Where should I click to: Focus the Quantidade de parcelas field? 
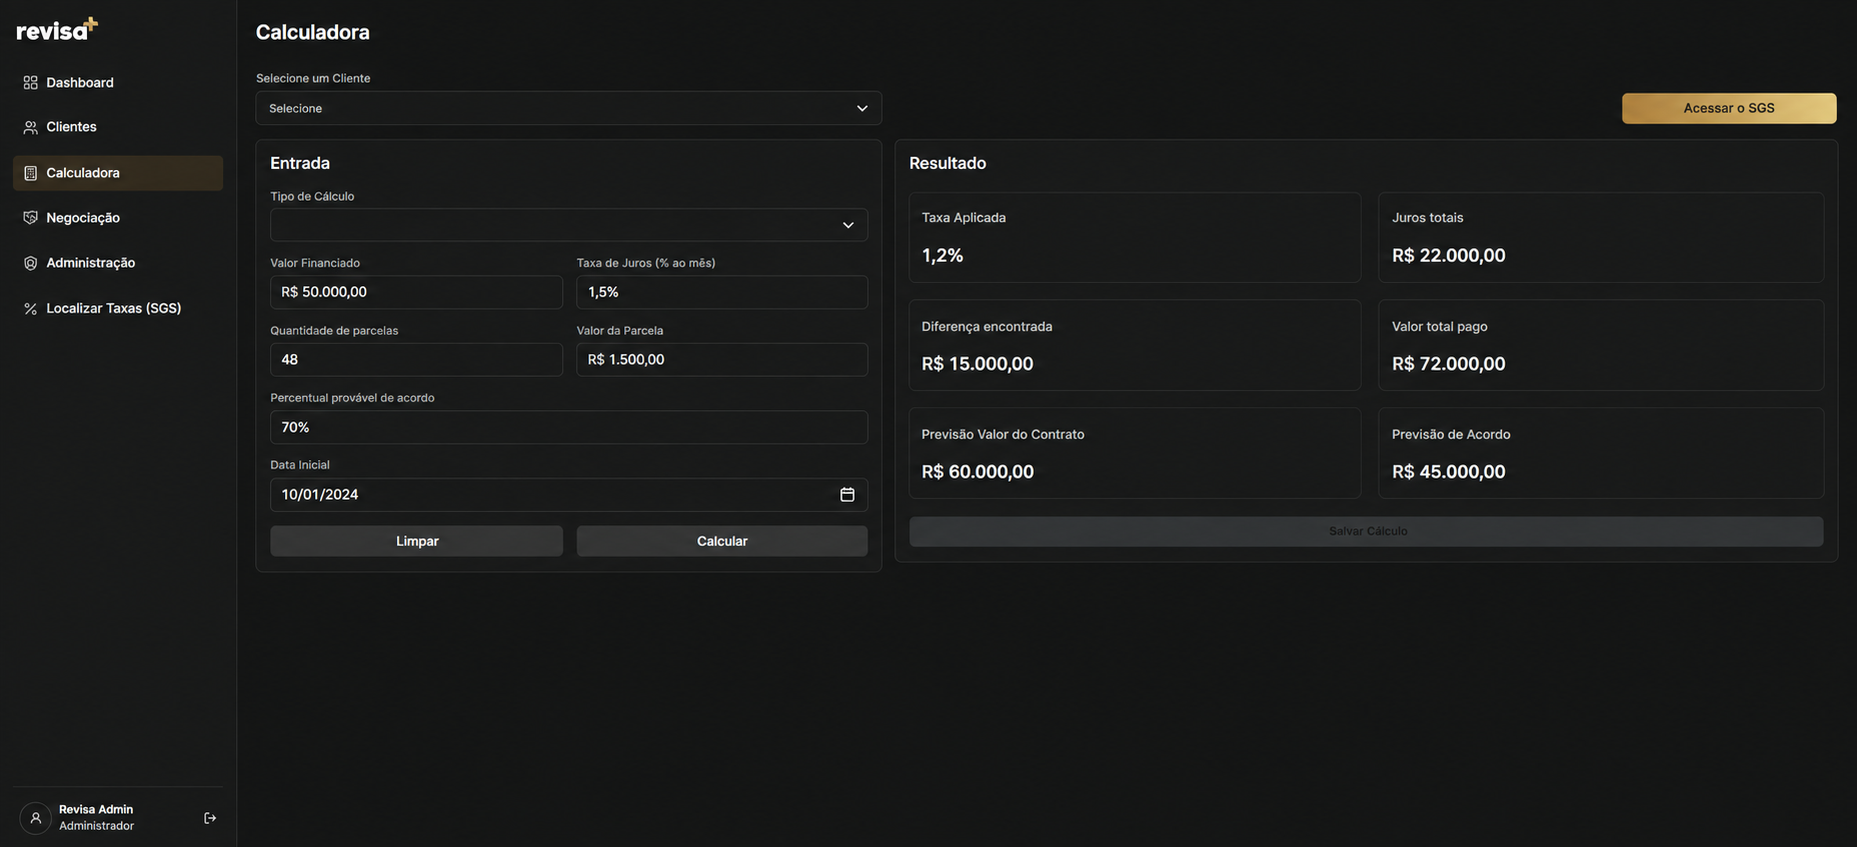coord(416,360)
